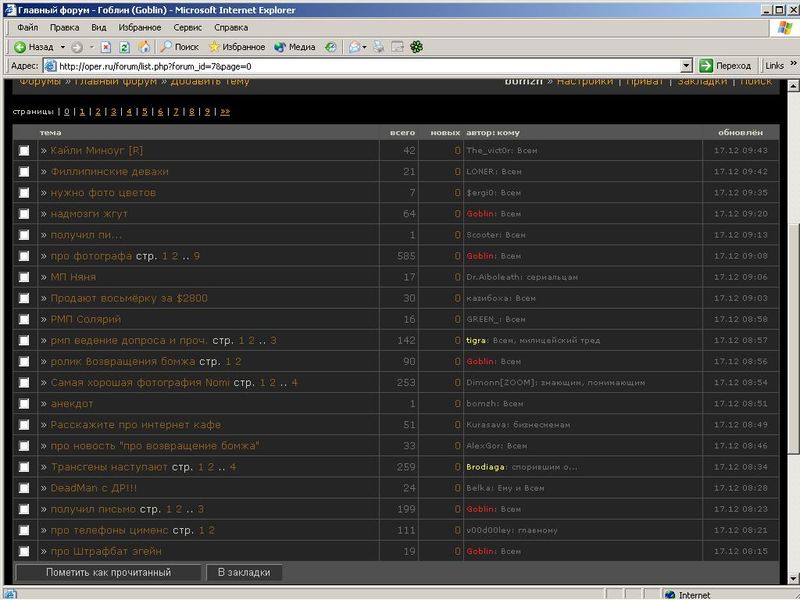The height and width of the screenshot is (600, 800).
Task: Open the Назад back history dropdown arrow
Action: tap(62, 47)
